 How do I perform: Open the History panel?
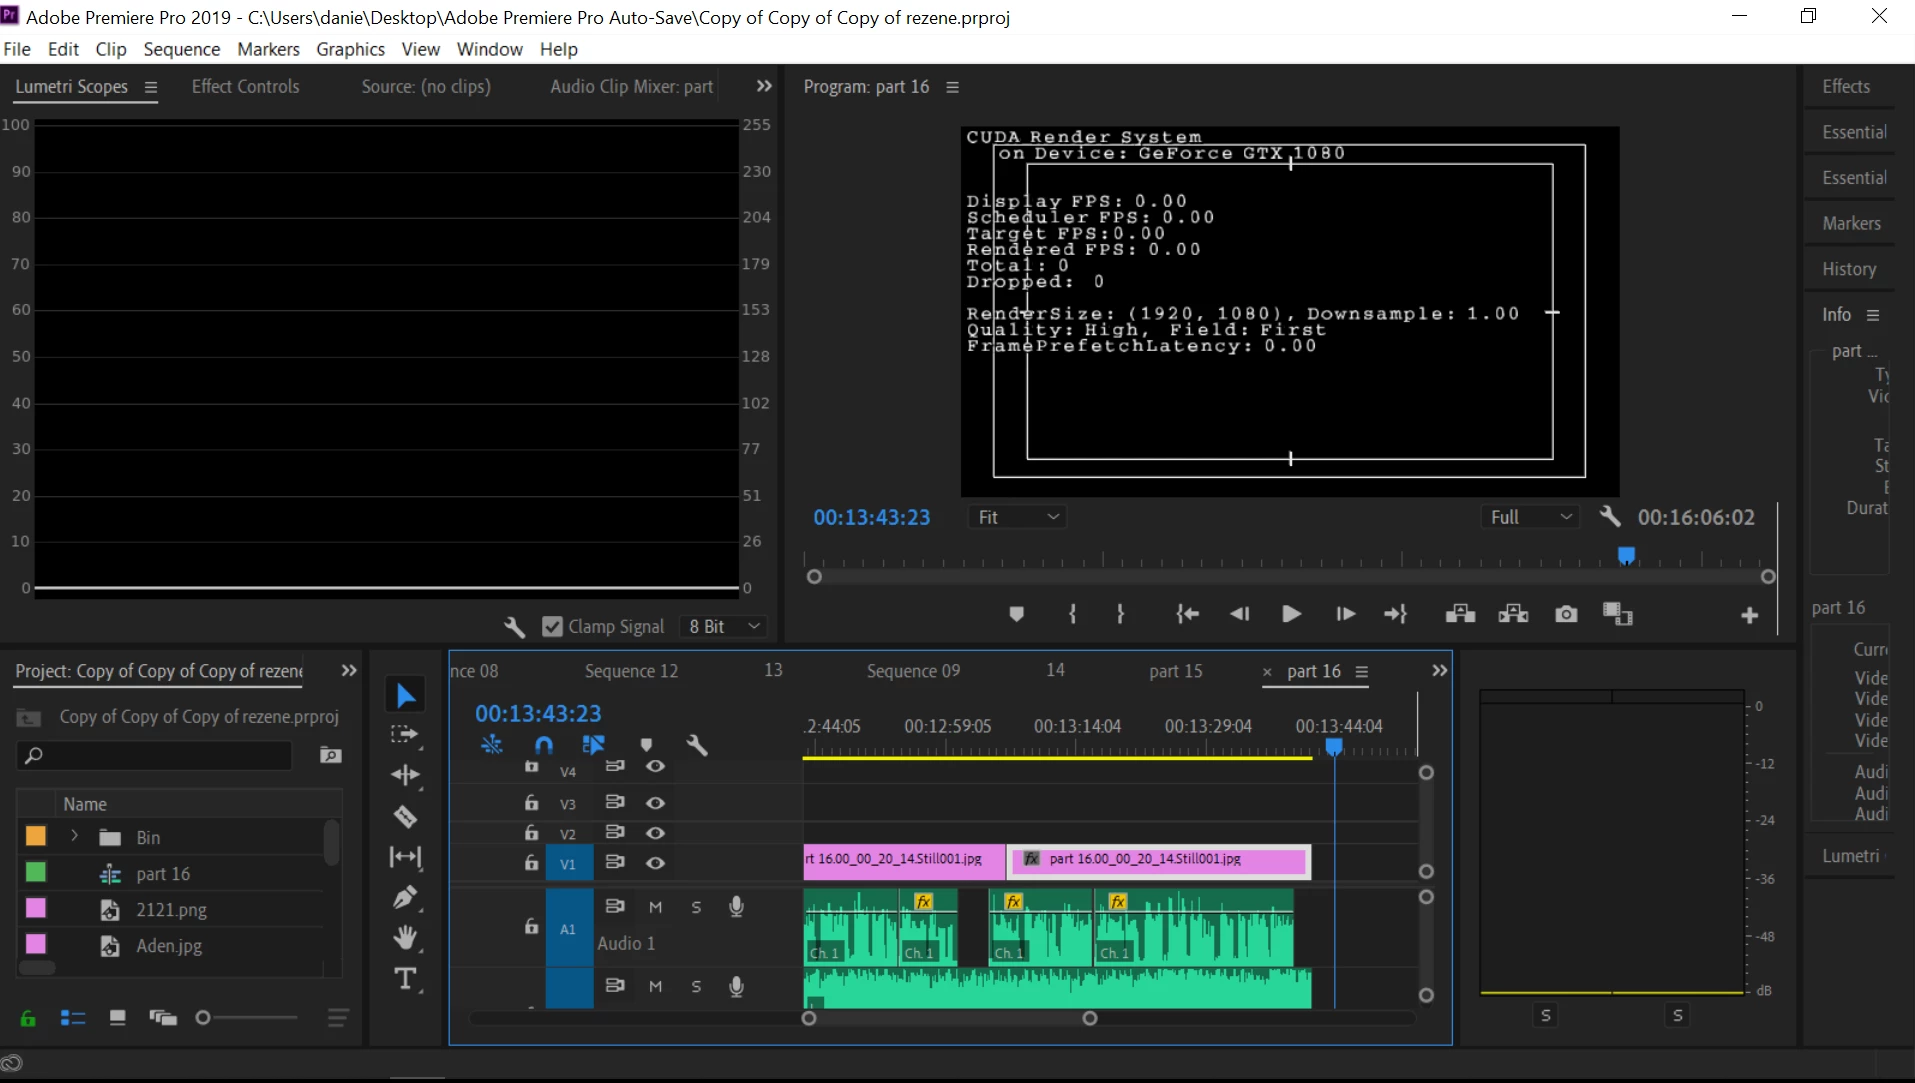pos(1849,269)
